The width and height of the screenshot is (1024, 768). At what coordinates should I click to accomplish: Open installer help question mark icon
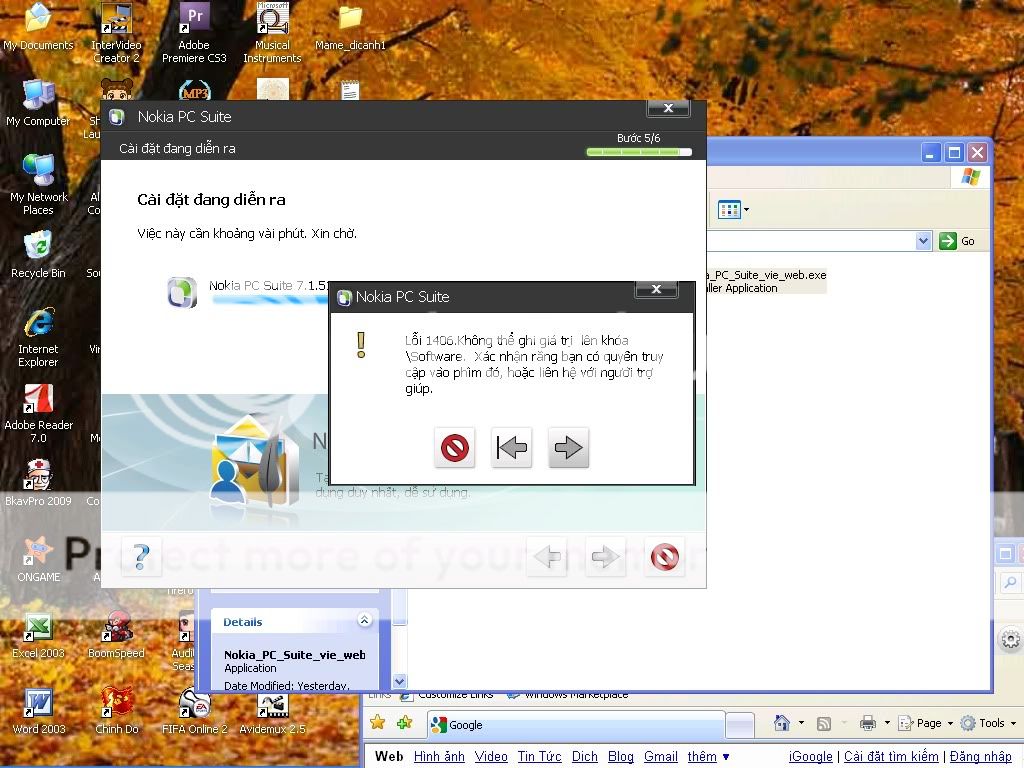click(141, 557)
